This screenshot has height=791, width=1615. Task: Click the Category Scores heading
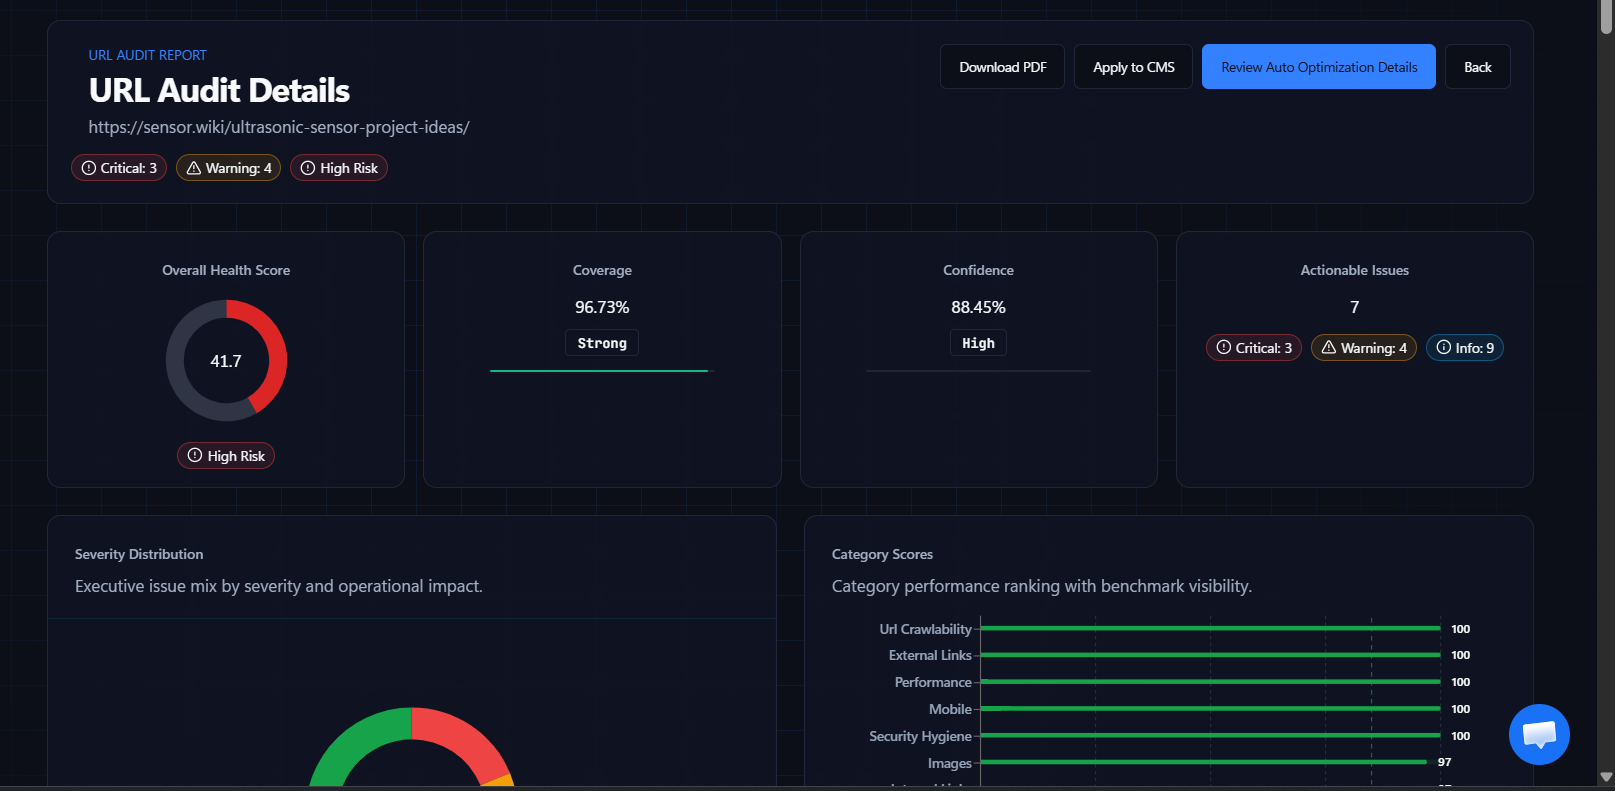pos(882,554)
